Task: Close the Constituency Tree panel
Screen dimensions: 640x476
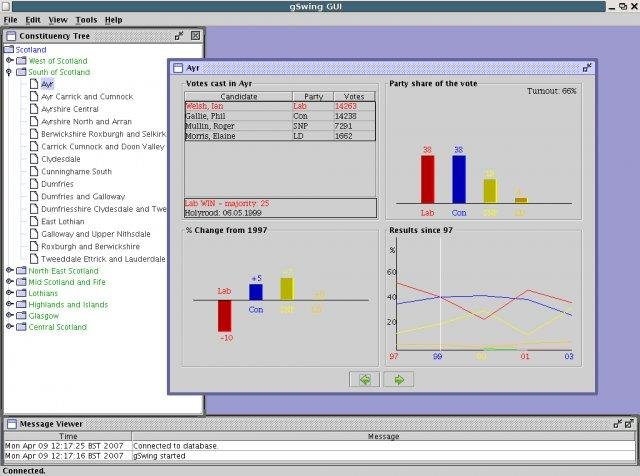Action: tap(196, 36)
